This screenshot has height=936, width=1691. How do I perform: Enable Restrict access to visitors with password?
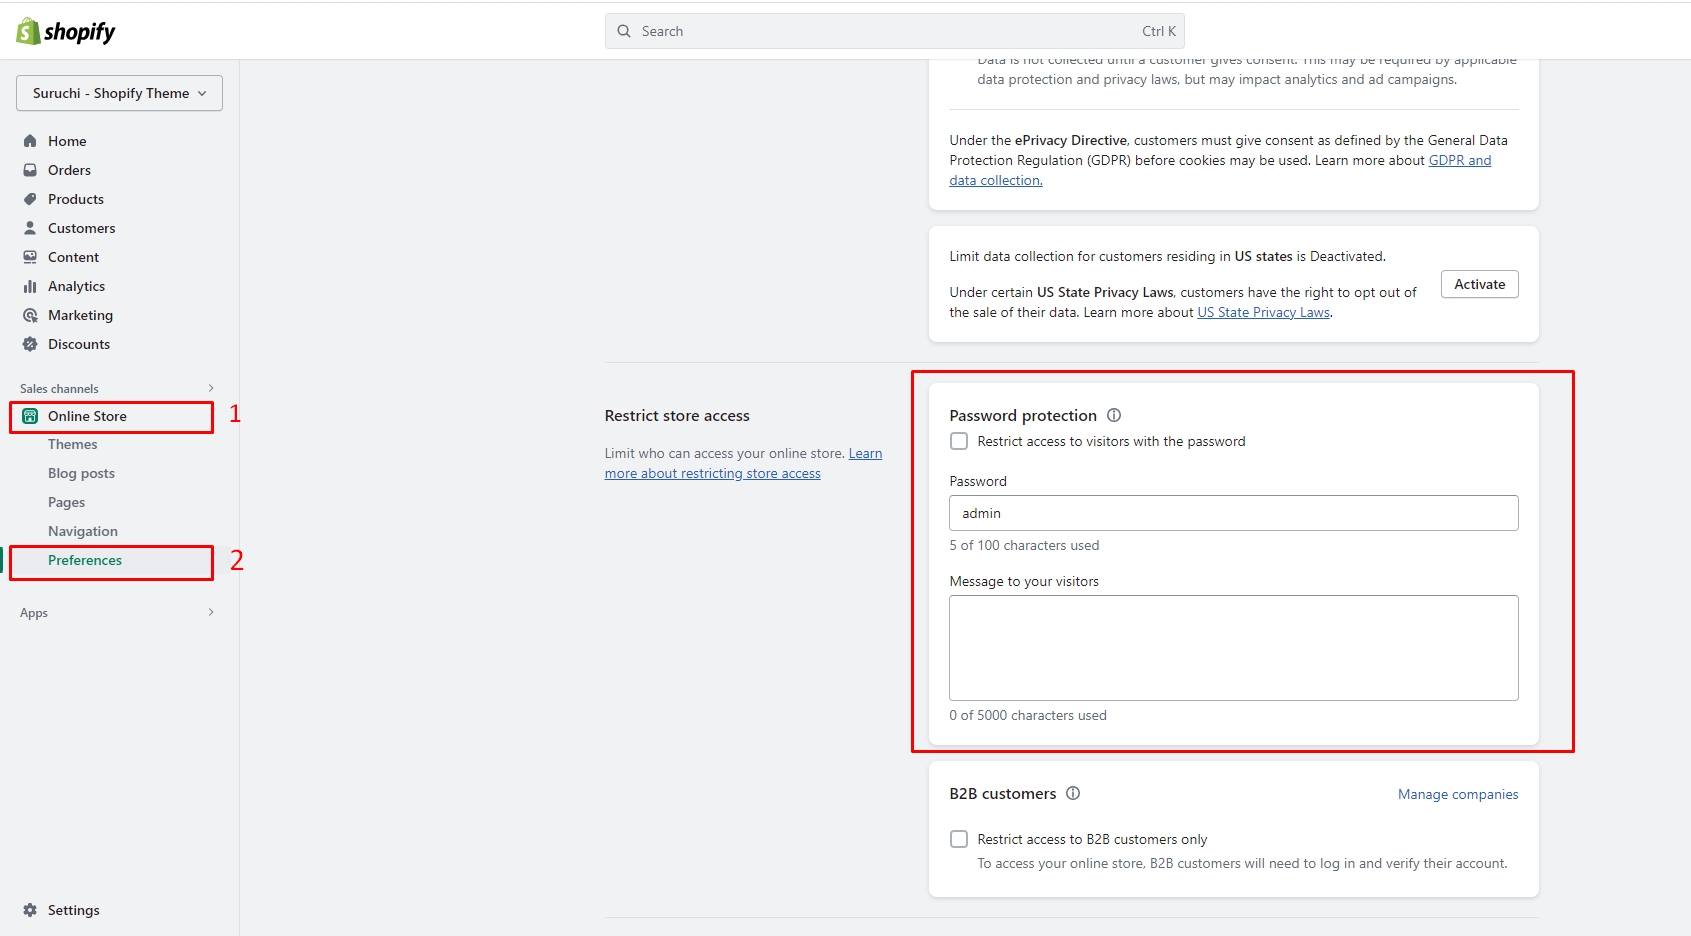(x=959, y=441)
